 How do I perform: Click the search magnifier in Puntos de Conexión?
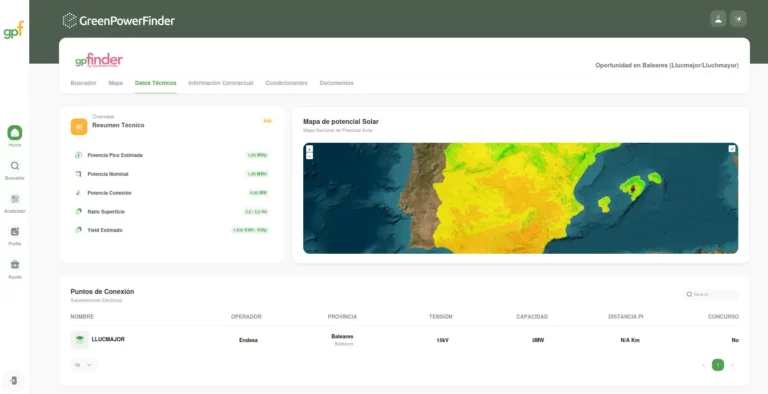click(689, 295)
